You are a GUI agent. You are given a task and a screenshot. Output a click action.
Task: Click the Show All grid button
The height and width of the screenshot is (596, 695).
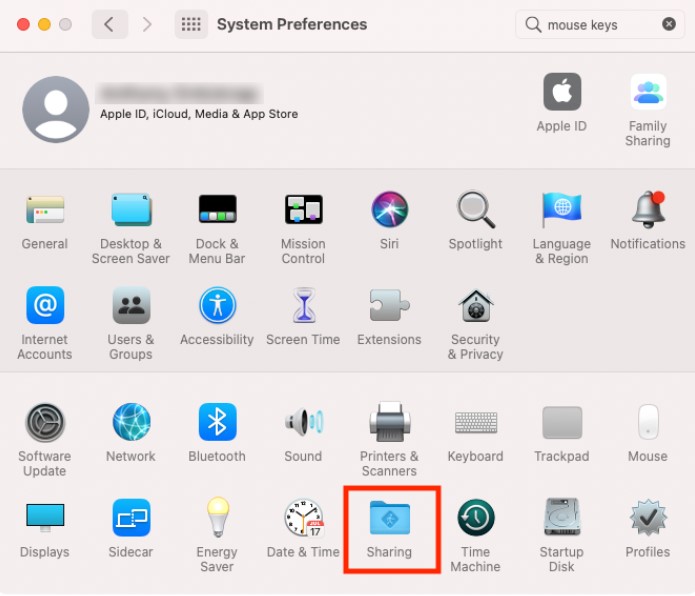191,24
